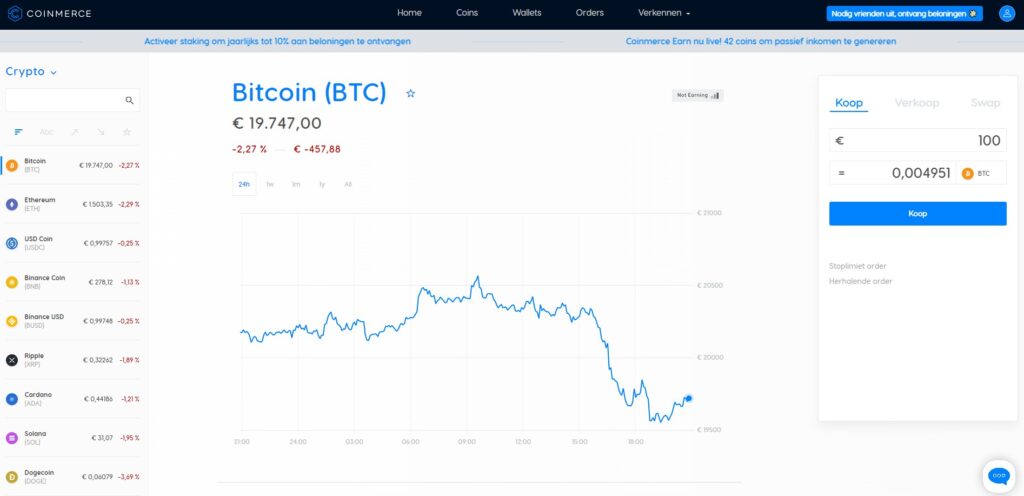
Task: Toggle the Not Earning status badge
Action: coord(697,95)
